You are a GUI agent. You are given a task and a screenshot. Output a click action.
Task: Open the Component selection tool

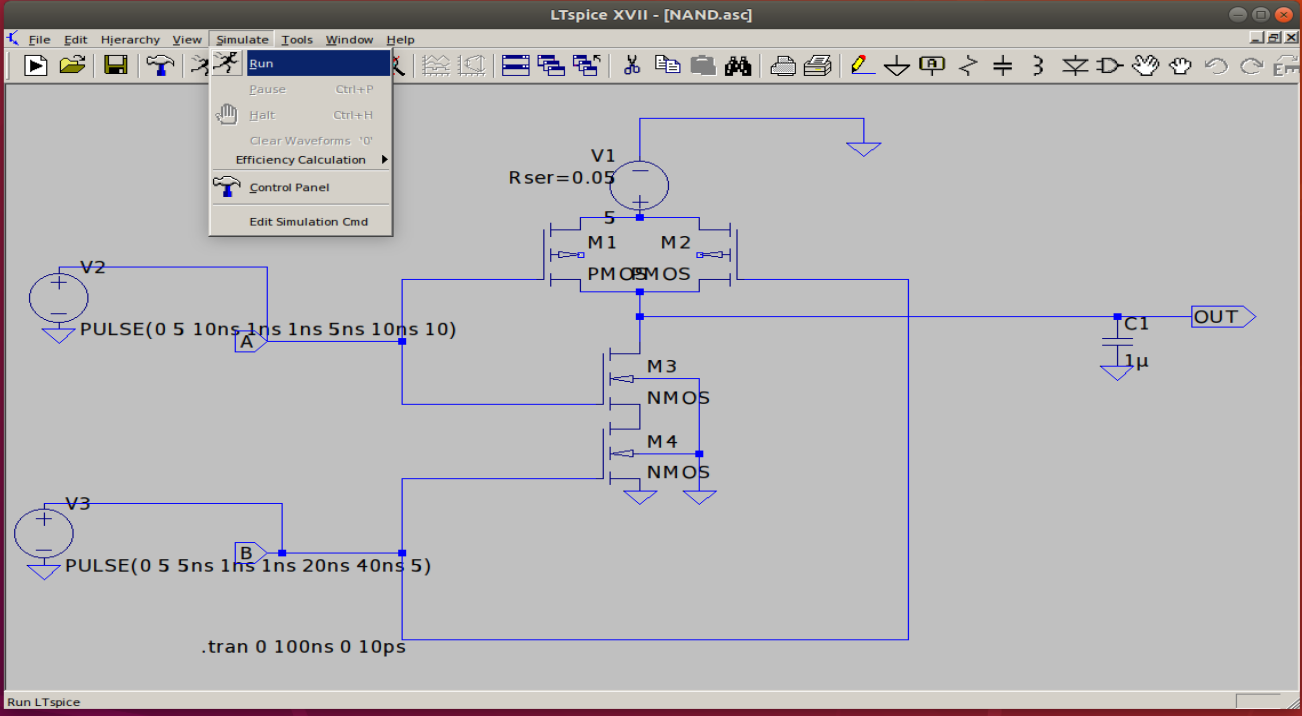pos(1108,65)
